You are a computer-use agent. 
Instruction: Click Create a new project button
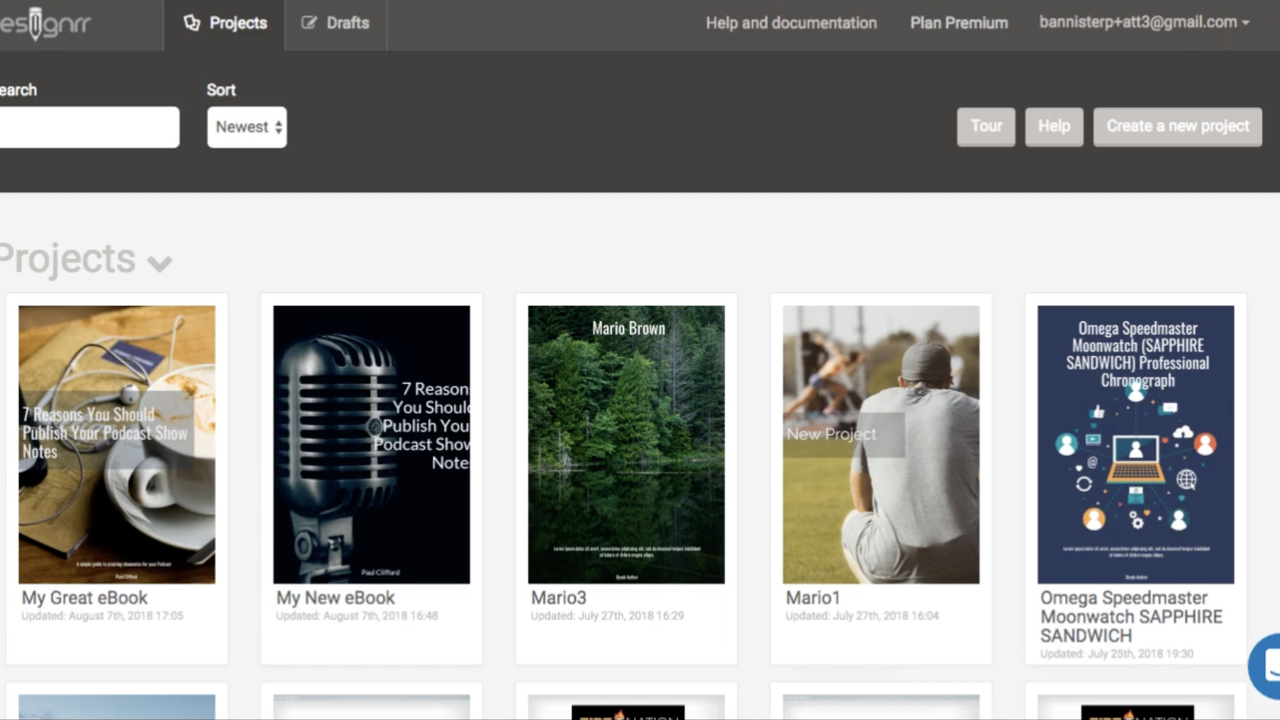click(x=1177, y=126)
